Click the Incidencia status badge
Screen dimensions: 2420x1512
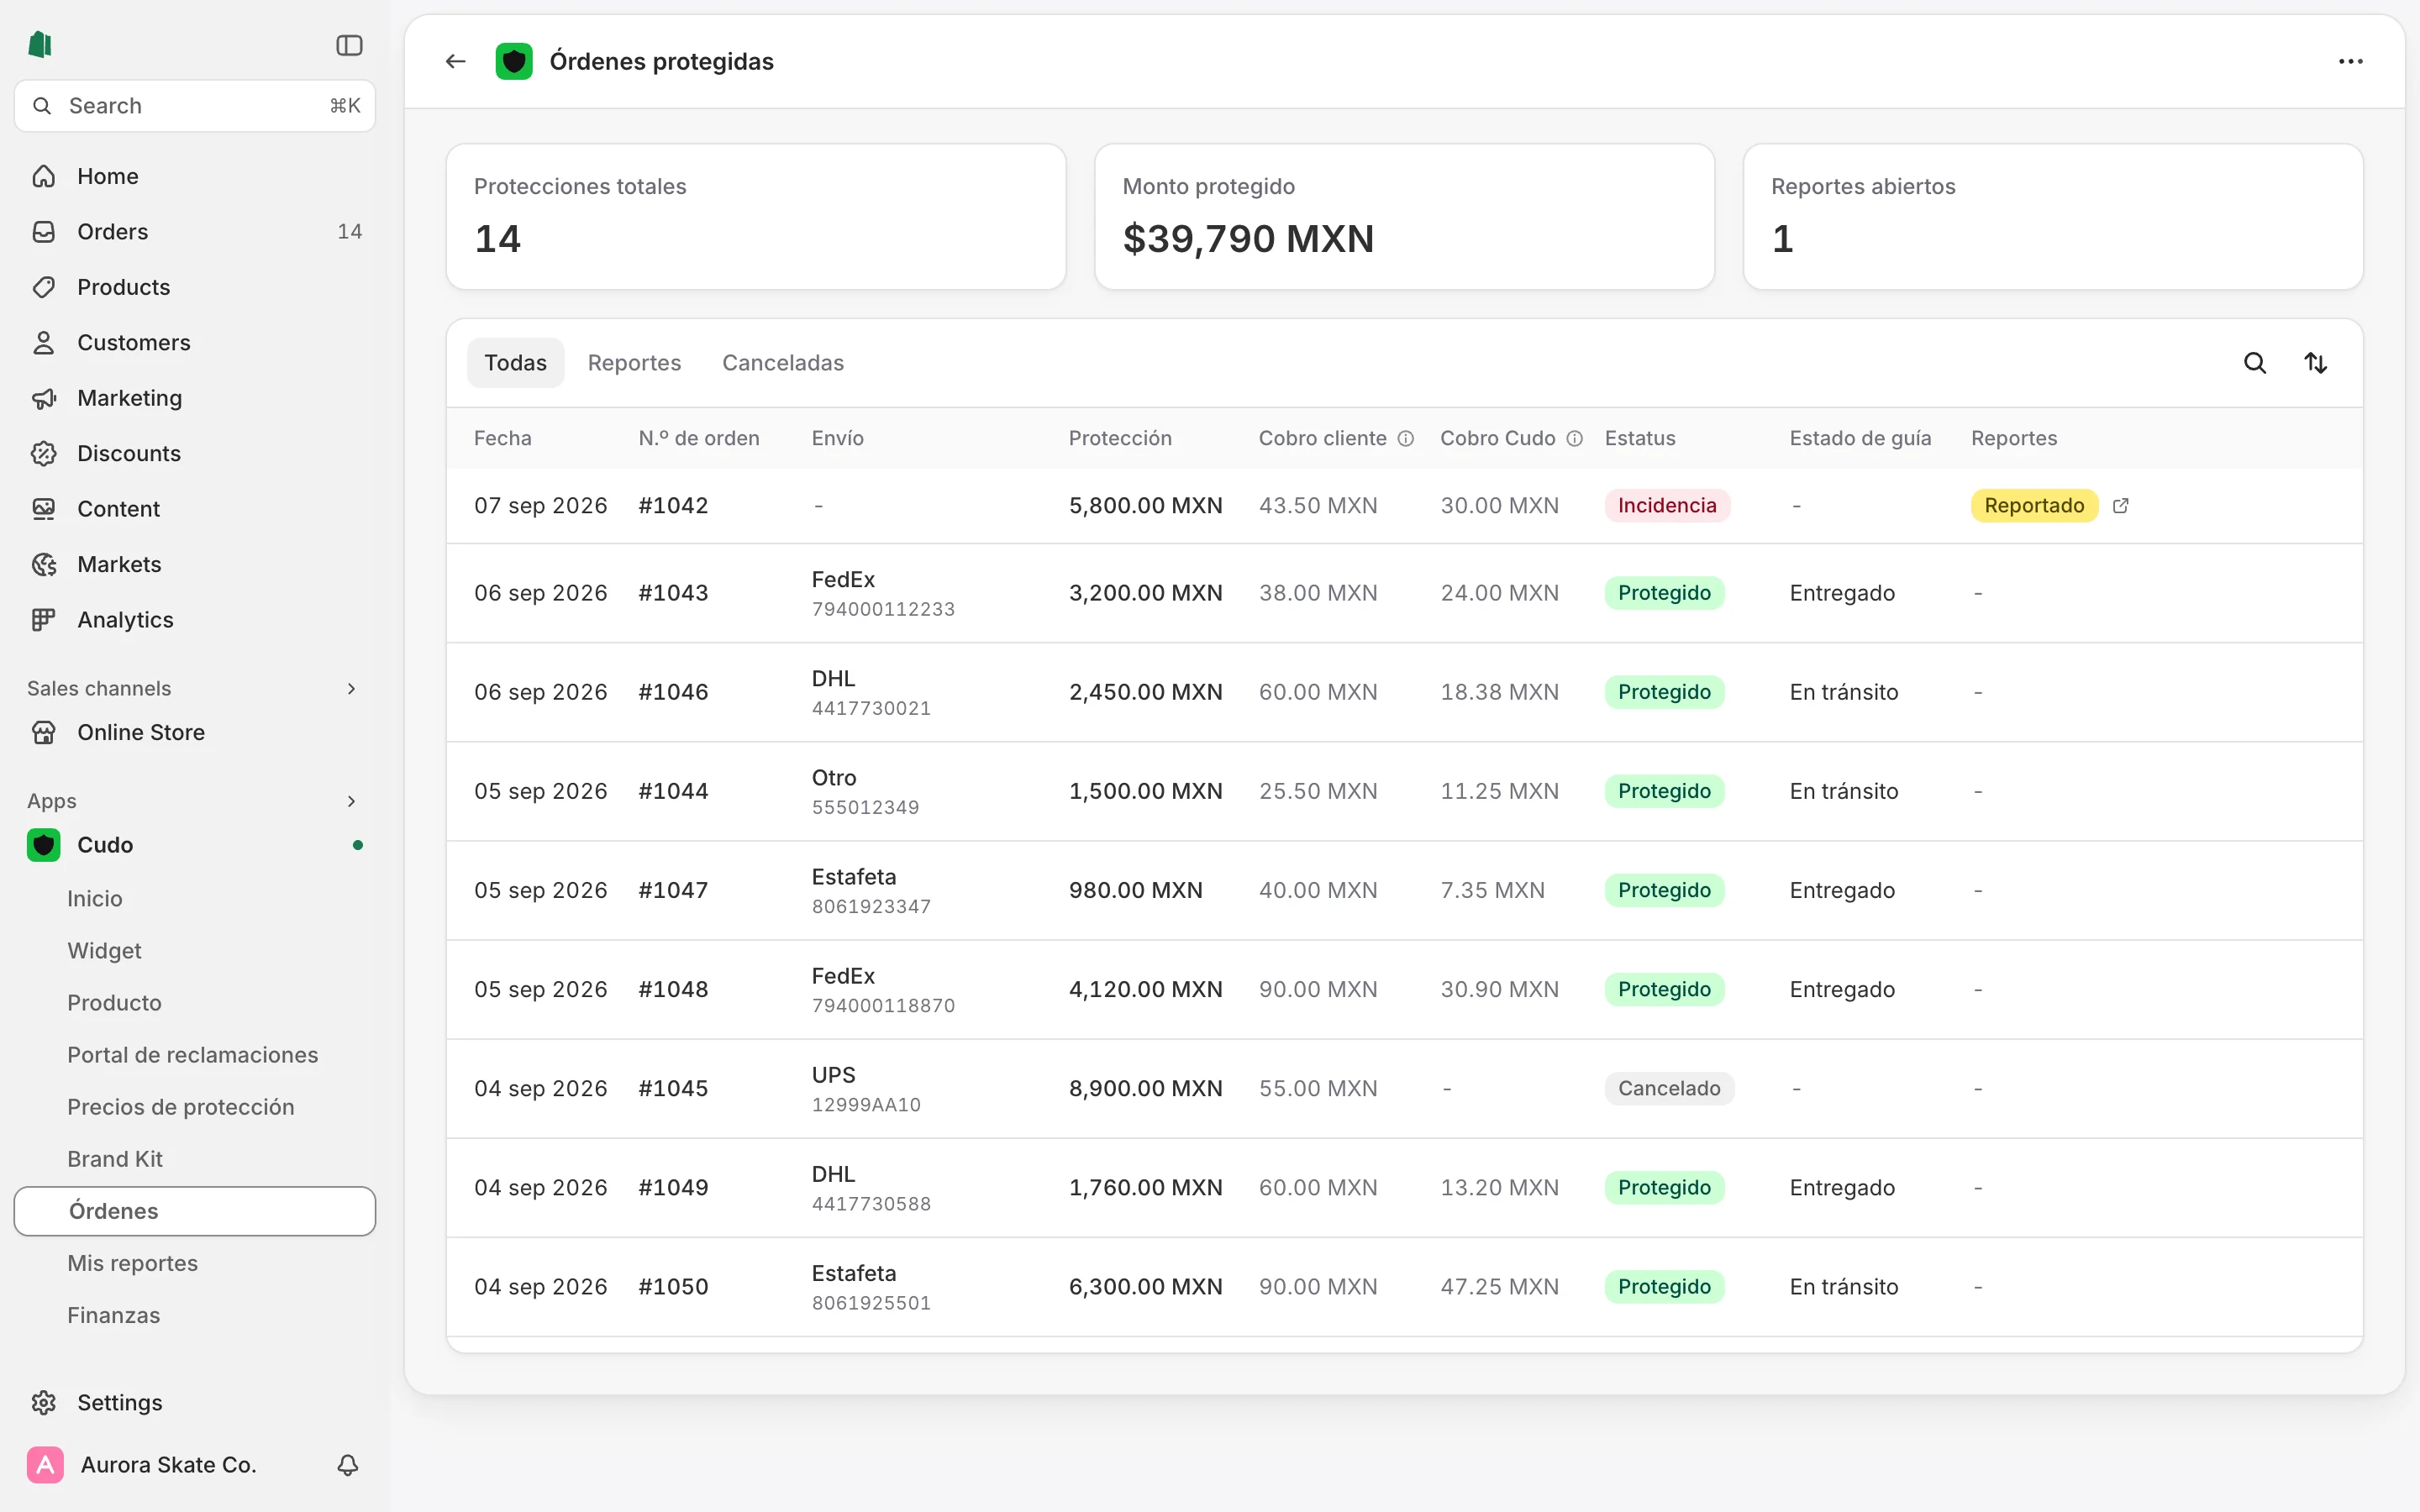click(1667, 506)
